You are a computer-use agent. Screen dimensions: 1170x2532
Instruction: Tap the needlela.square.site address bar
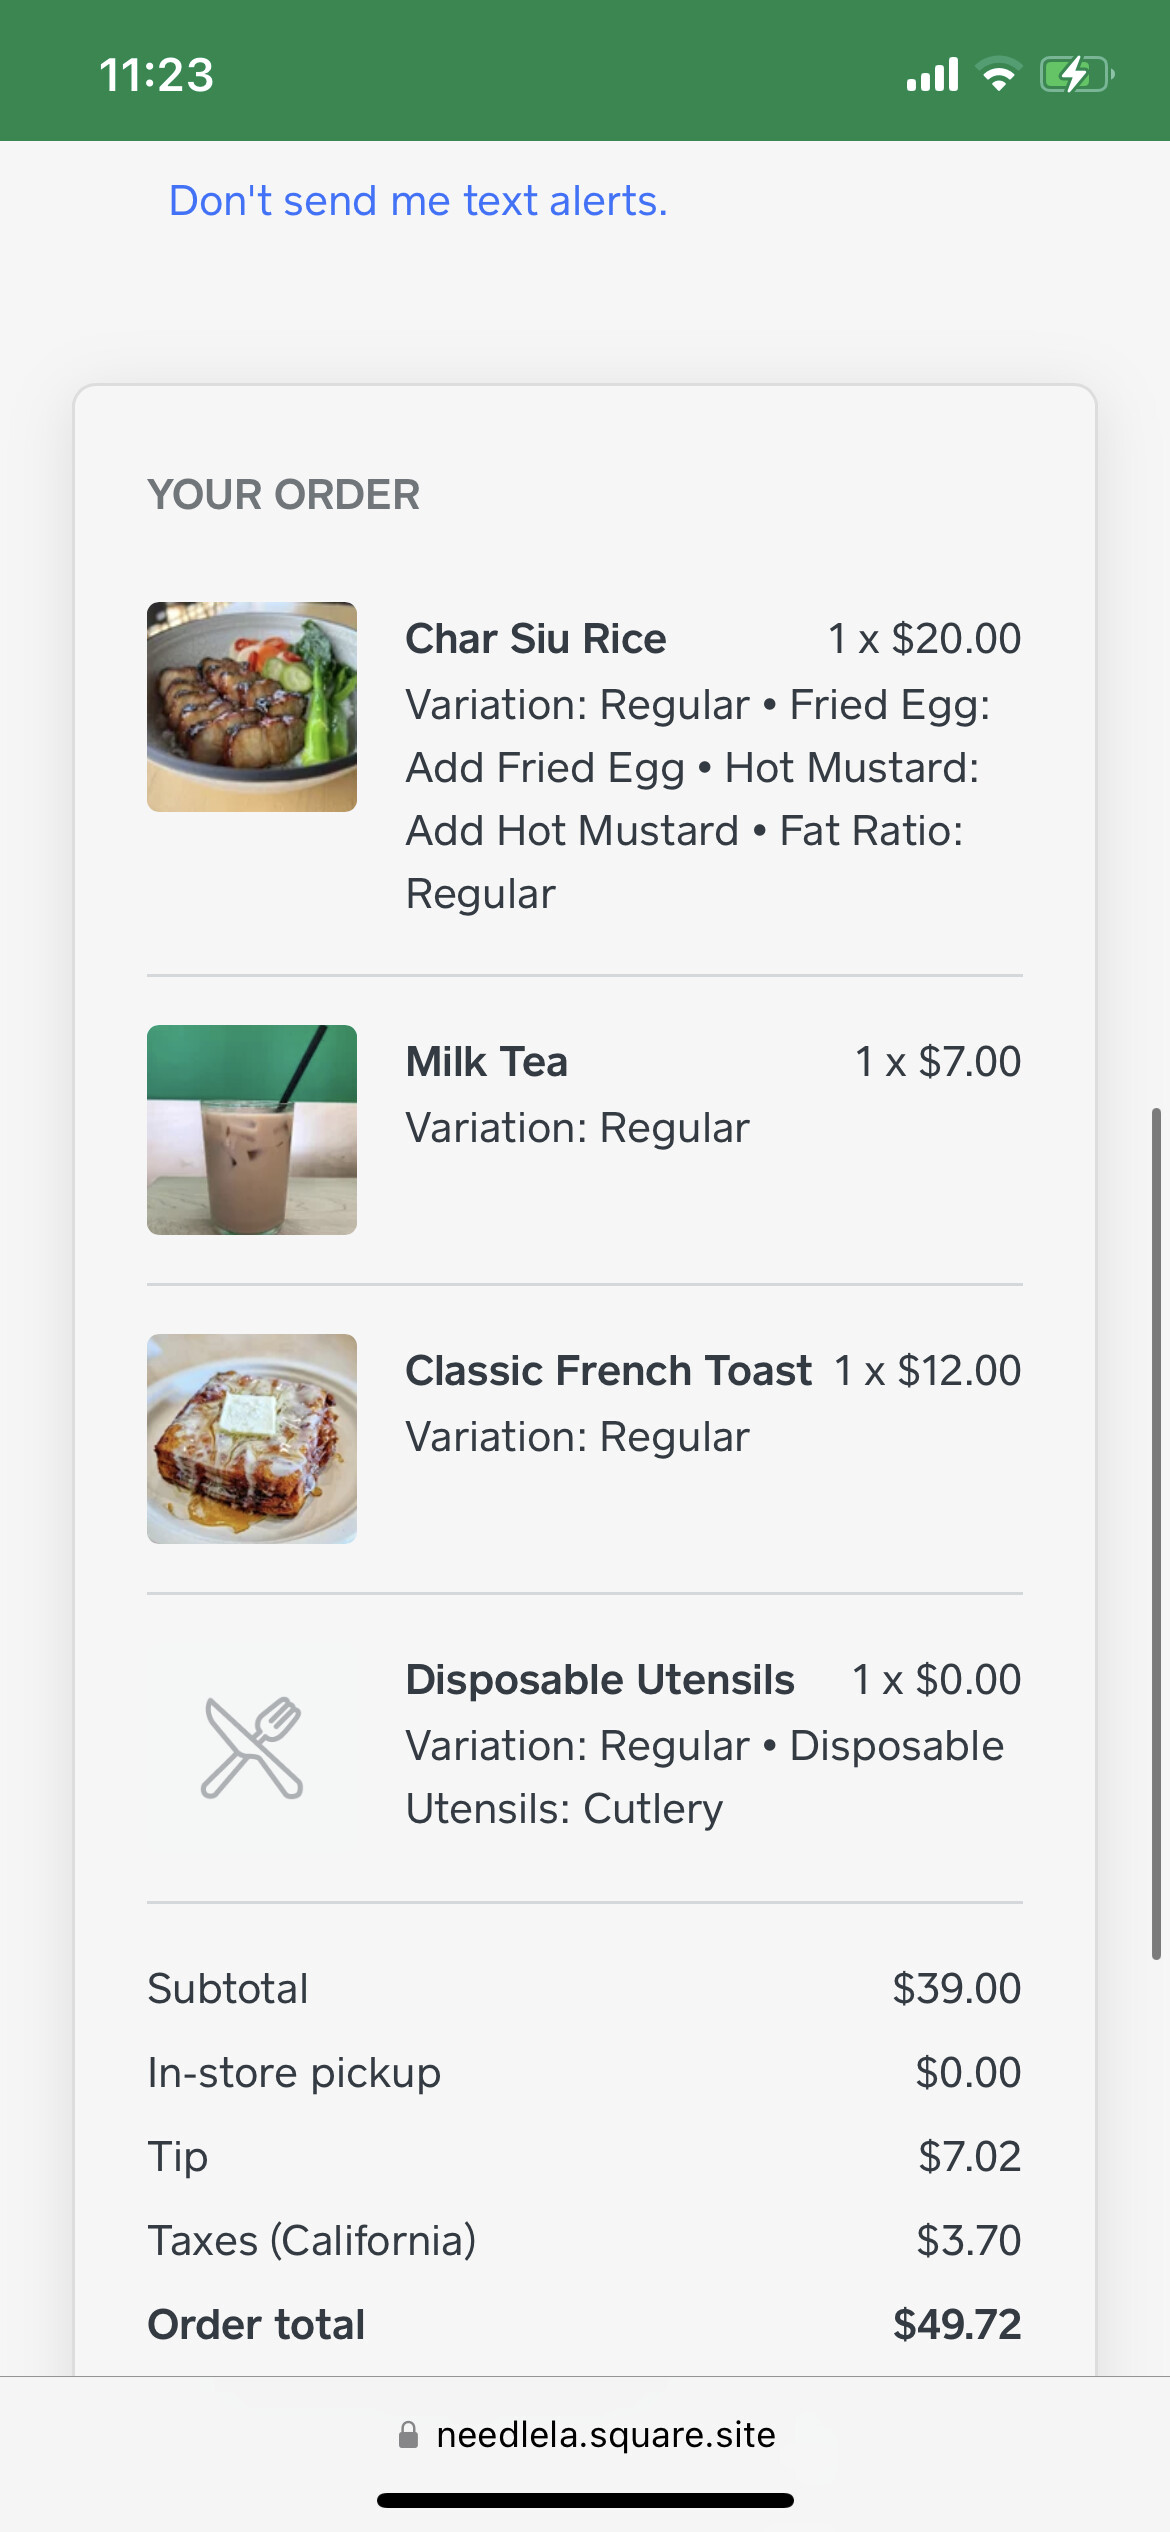tap(605, 2435)
